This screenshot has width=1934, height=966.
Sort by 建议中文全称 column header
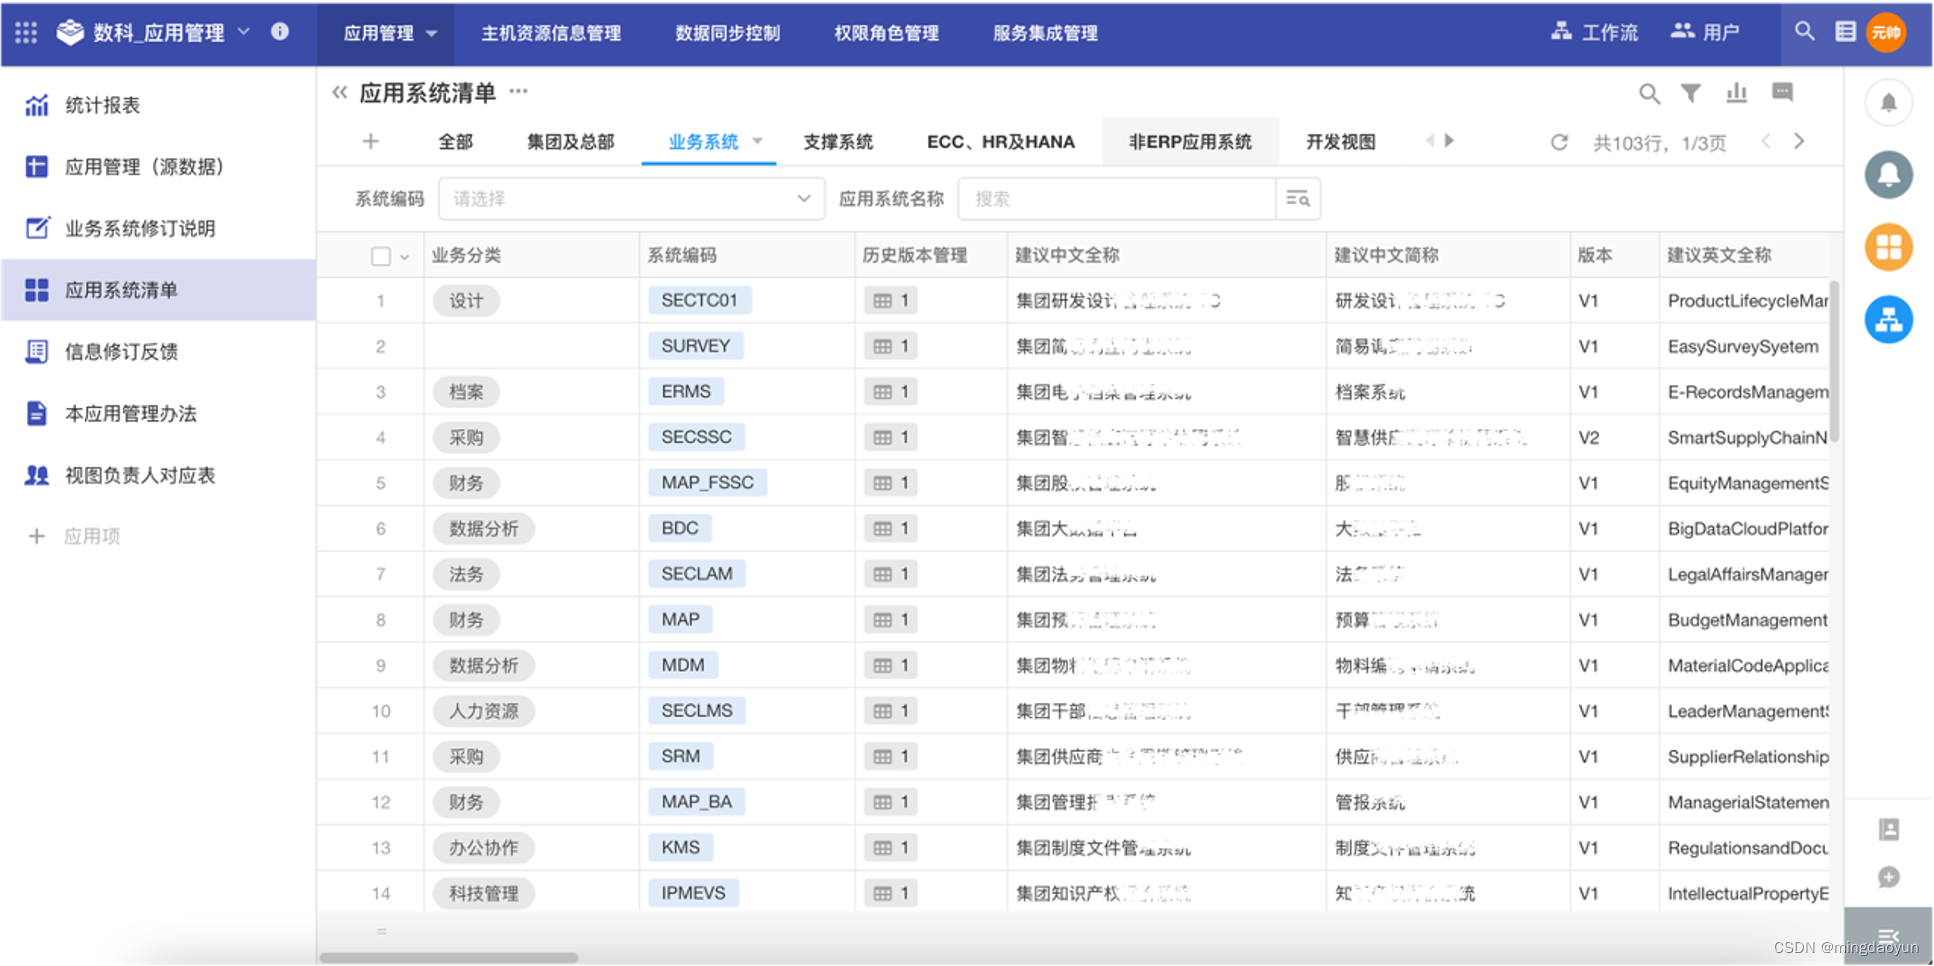click(x=1067, y=256)
